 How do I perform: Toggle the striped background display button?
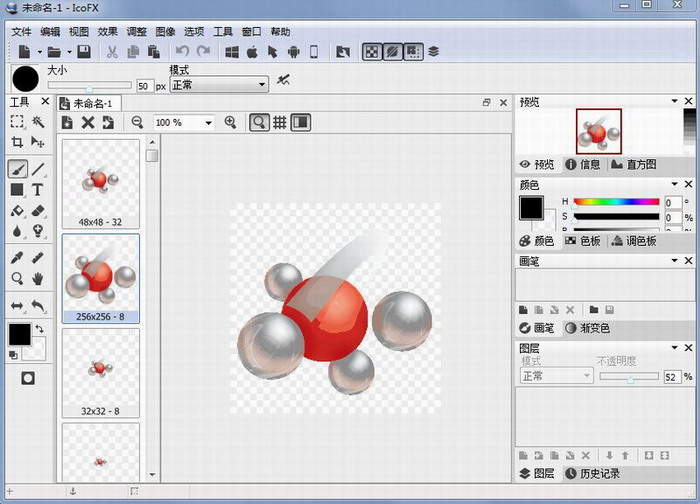click(392, 52)
